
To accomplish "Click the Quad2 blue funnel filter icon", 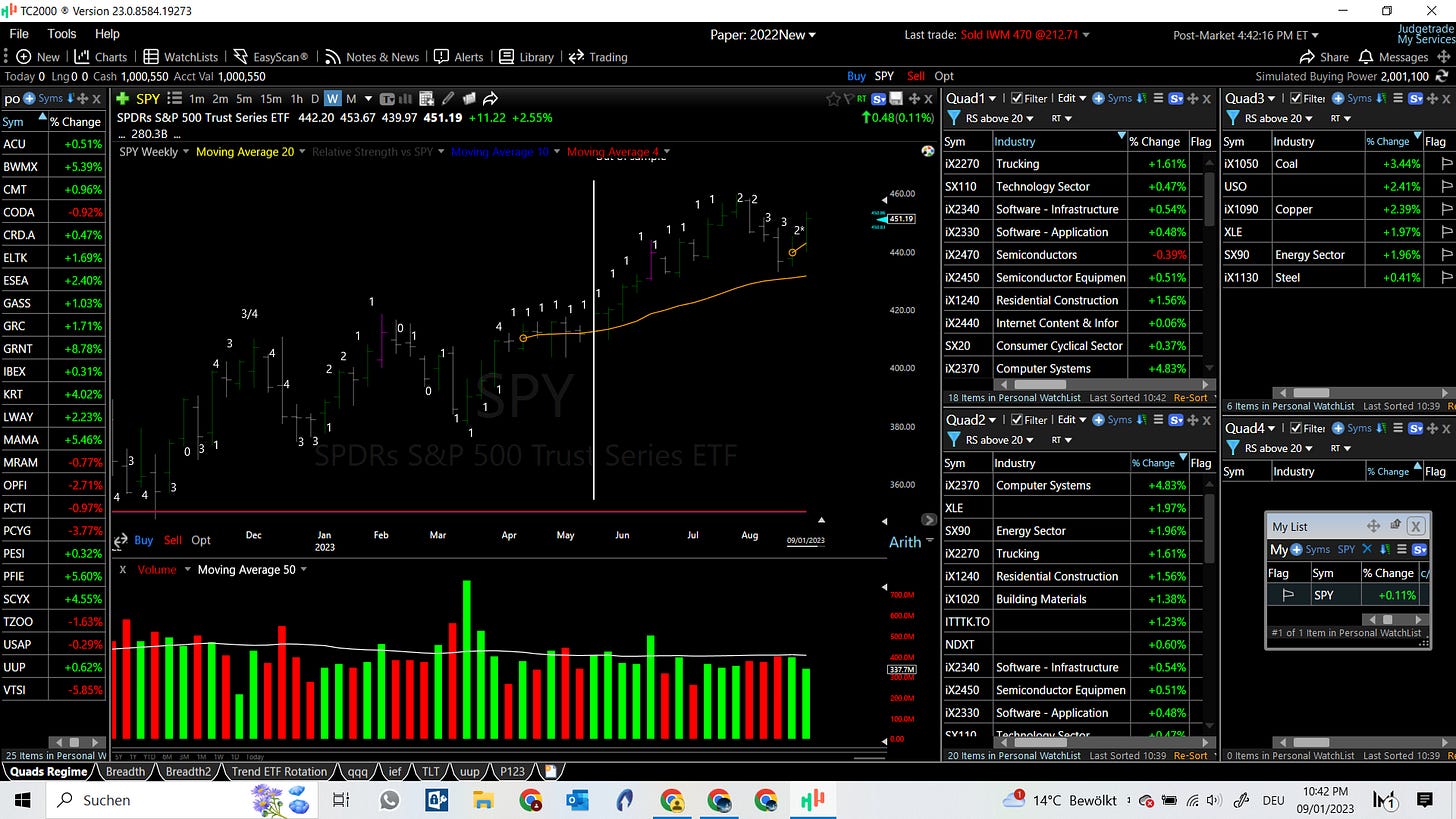I will click(953, 440).
